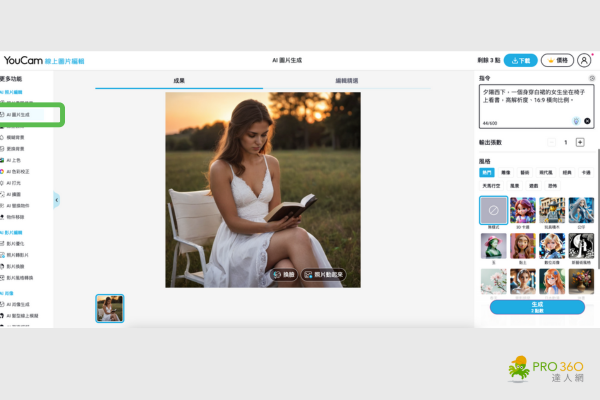Select the AI 上色 tool

[x=13, y=160]
